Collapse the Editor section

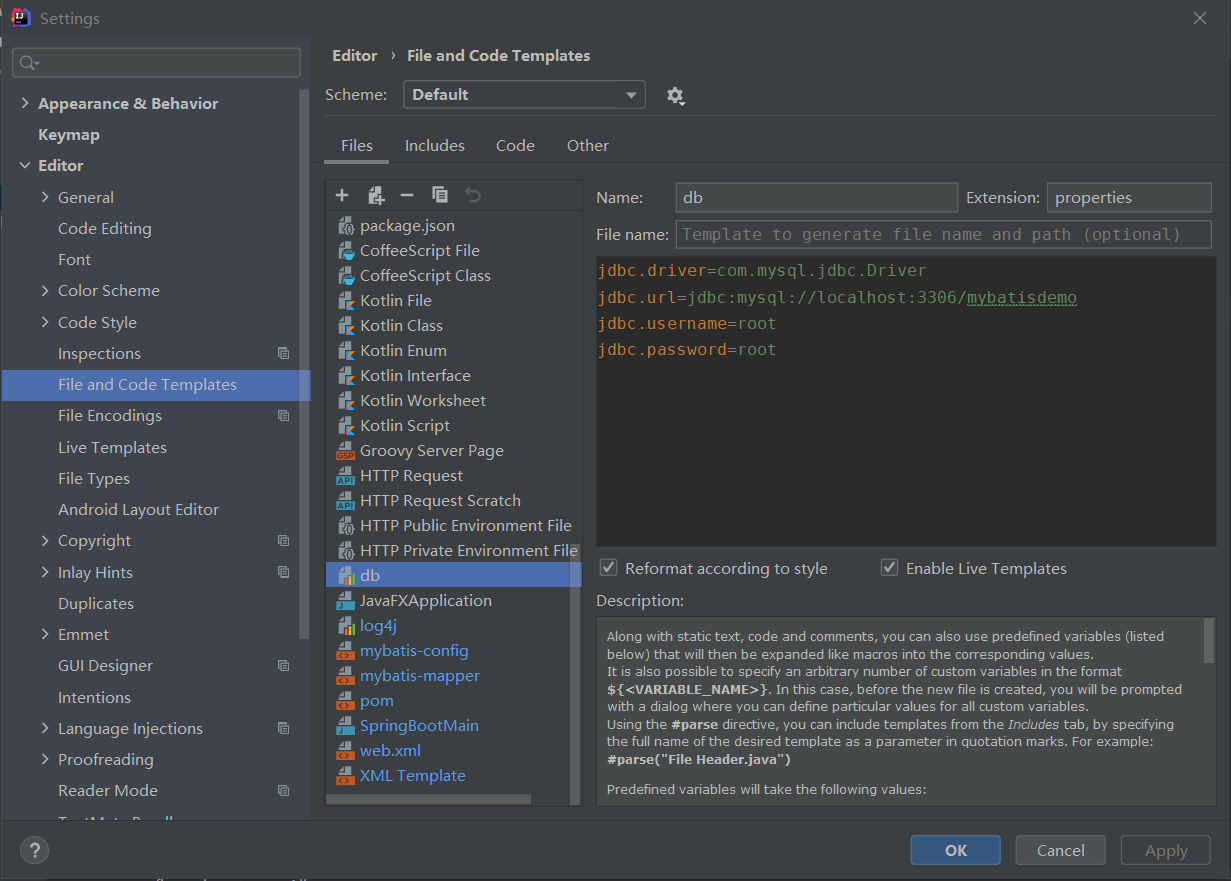coord(24,165)
